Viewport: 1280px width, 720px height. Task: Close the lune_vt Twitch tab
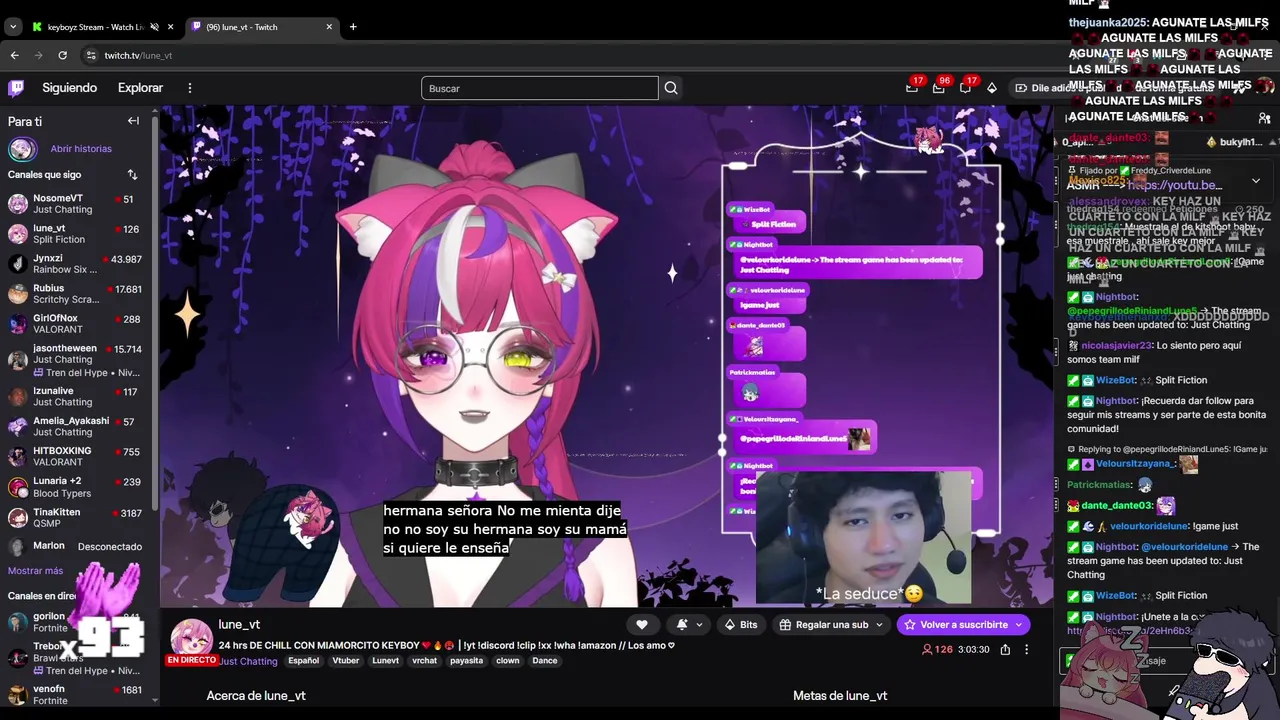(329, 27)
